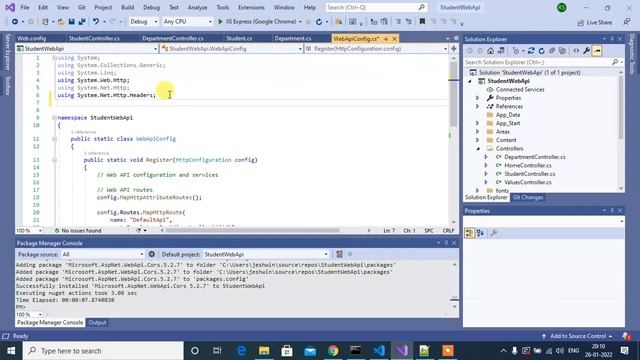This screenshot has height=360, width=640.
Task: Select Connected Services node
Action: point(520,89)
